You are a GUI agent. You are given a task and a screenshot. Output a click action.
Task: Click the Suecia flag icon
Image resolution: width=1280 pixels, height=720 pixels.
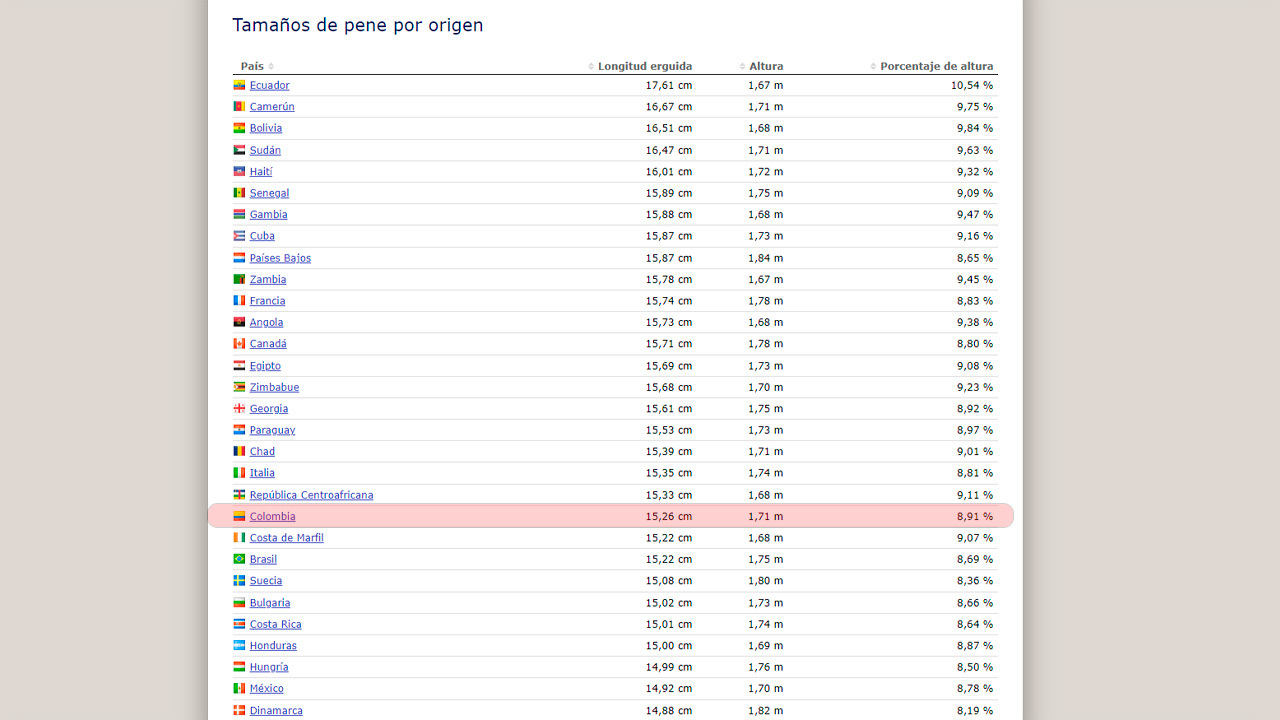coord(239,581)
